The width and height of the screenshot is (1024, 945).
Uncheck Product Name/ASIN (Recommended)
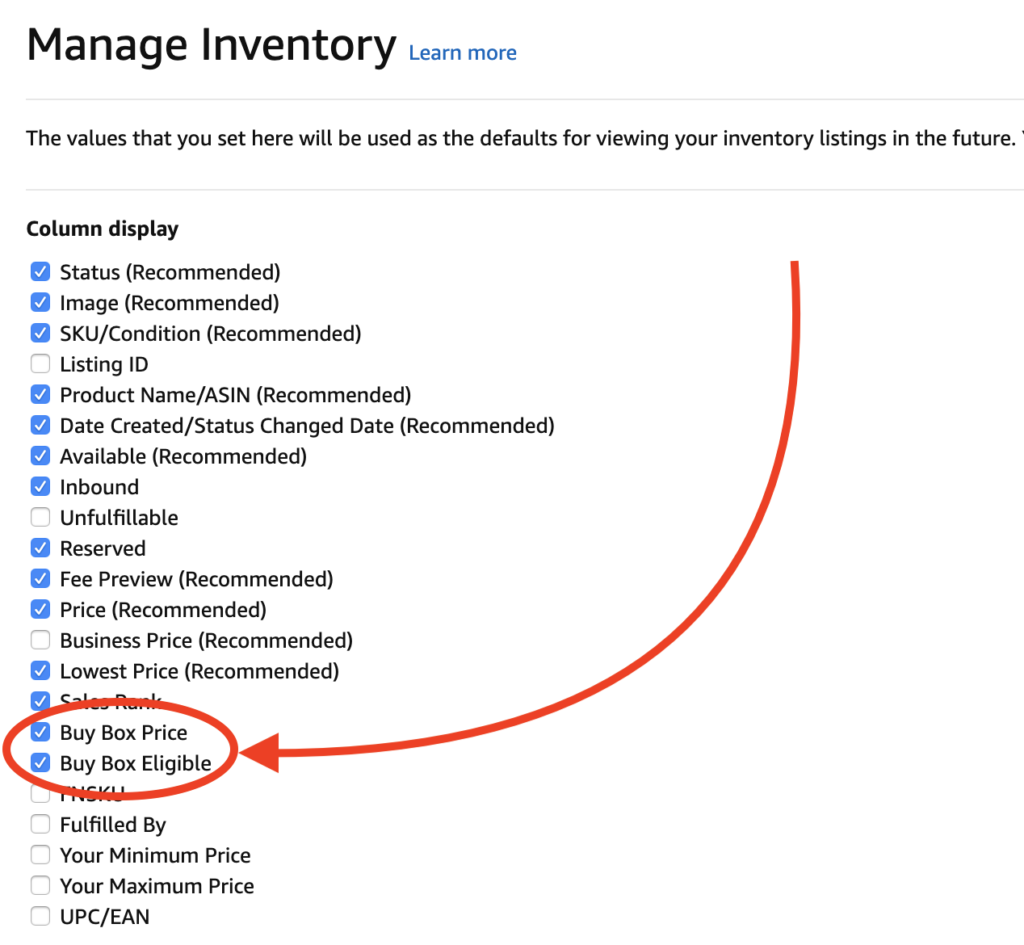[40, 394]
